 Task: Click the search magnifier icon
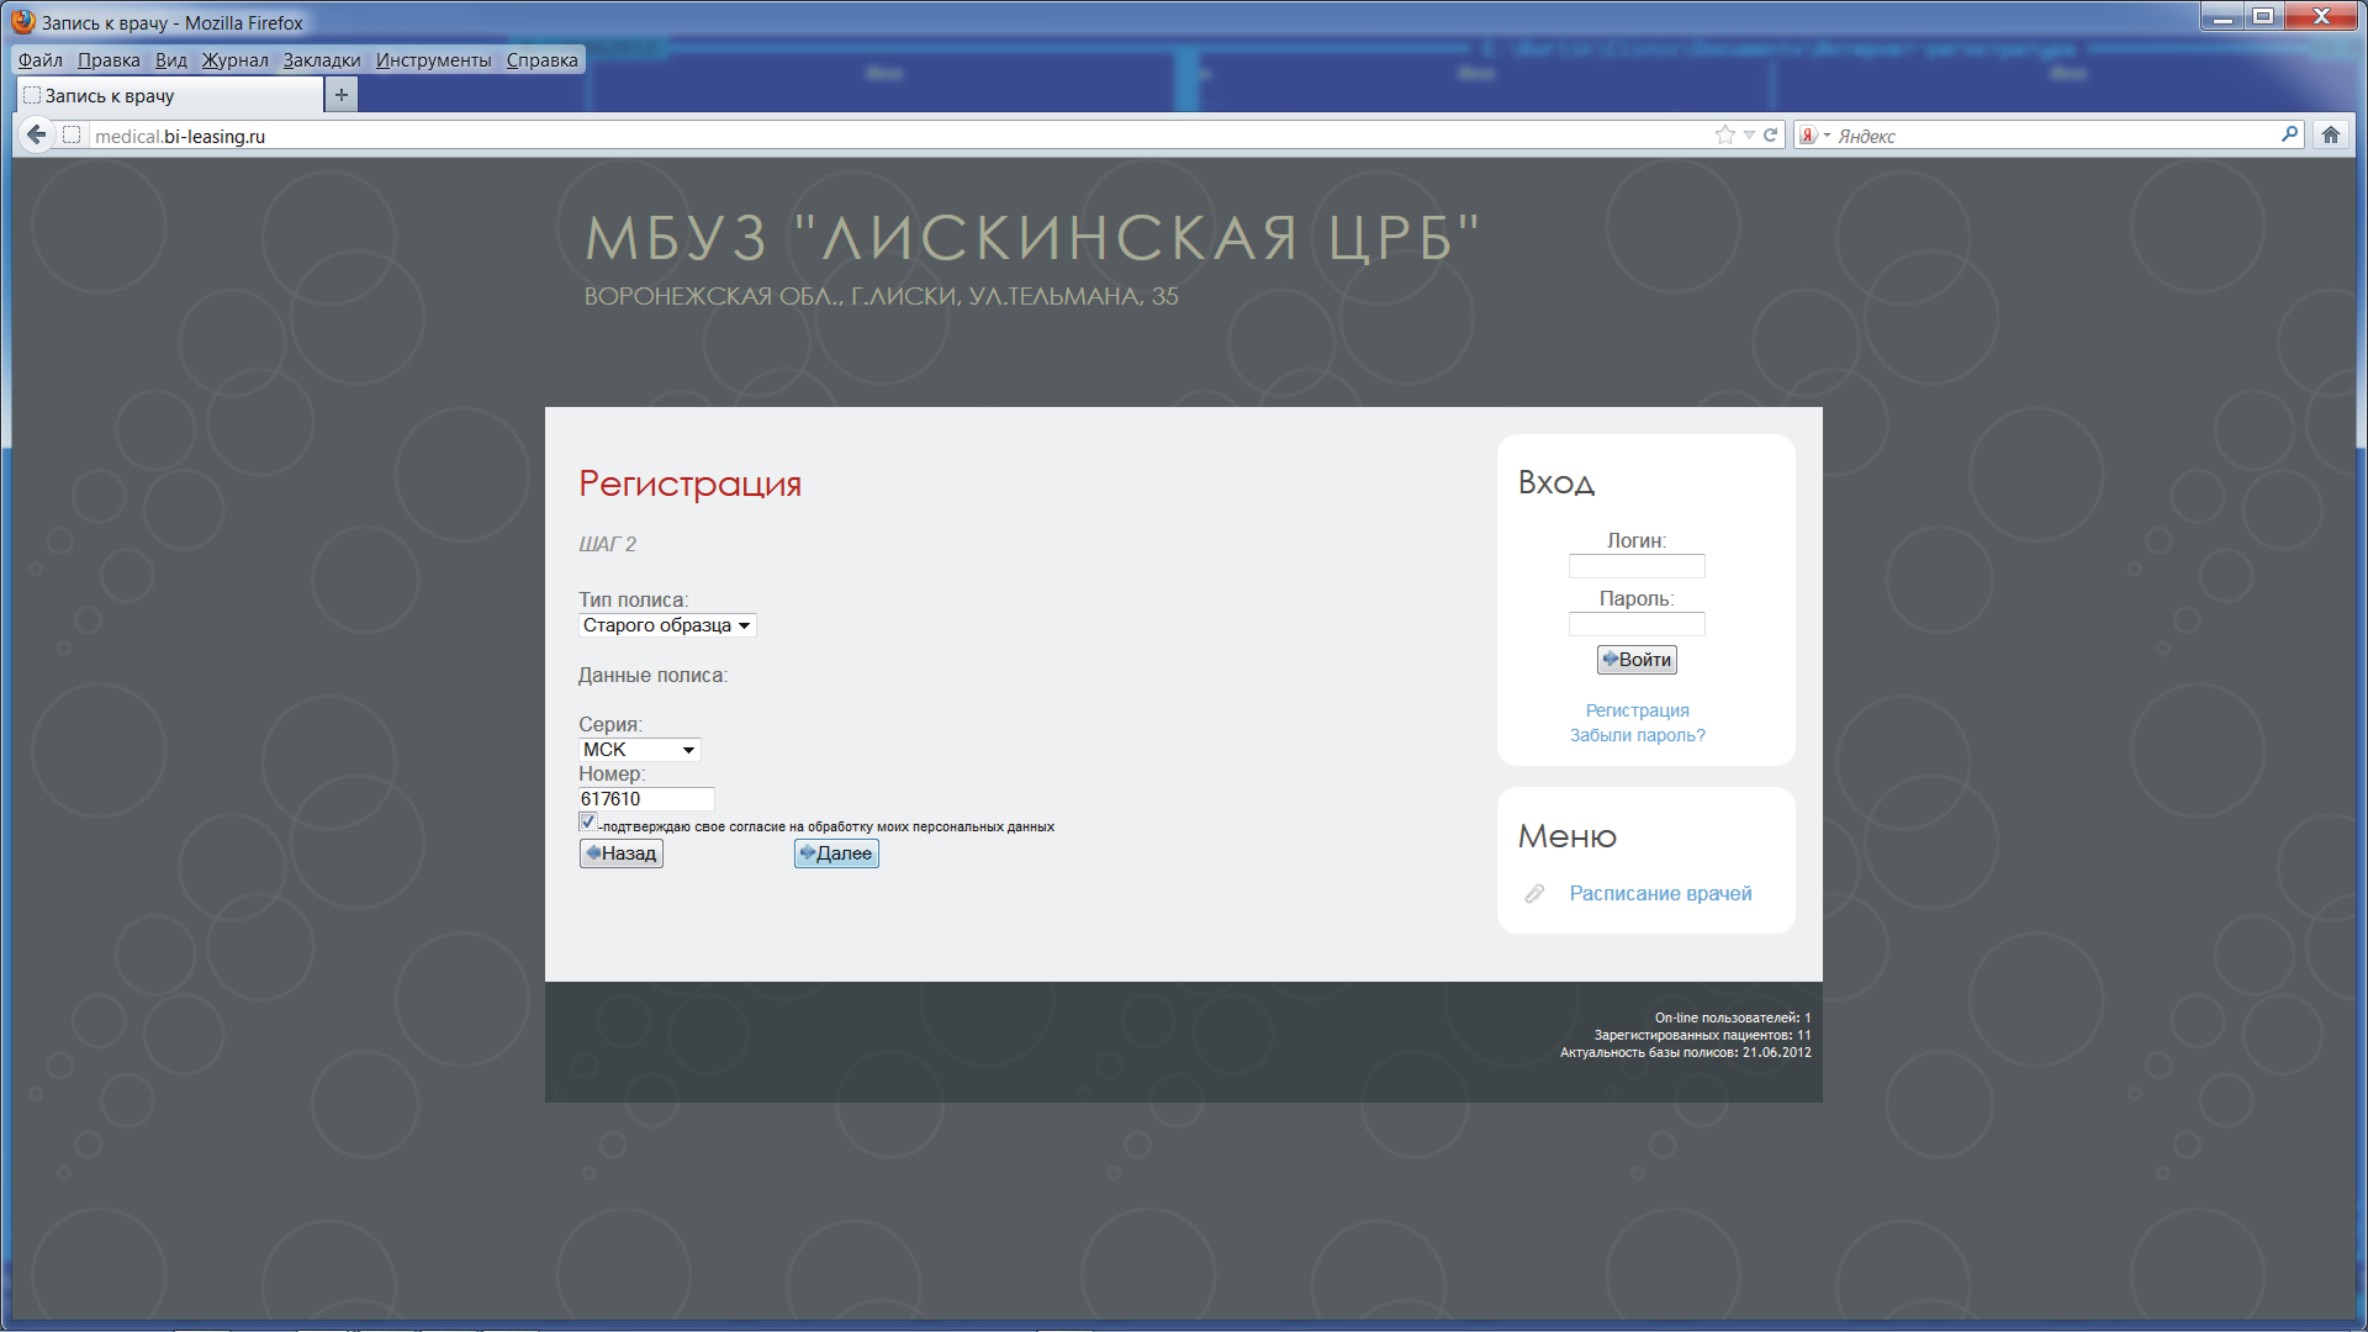(x=2289, y=134)
